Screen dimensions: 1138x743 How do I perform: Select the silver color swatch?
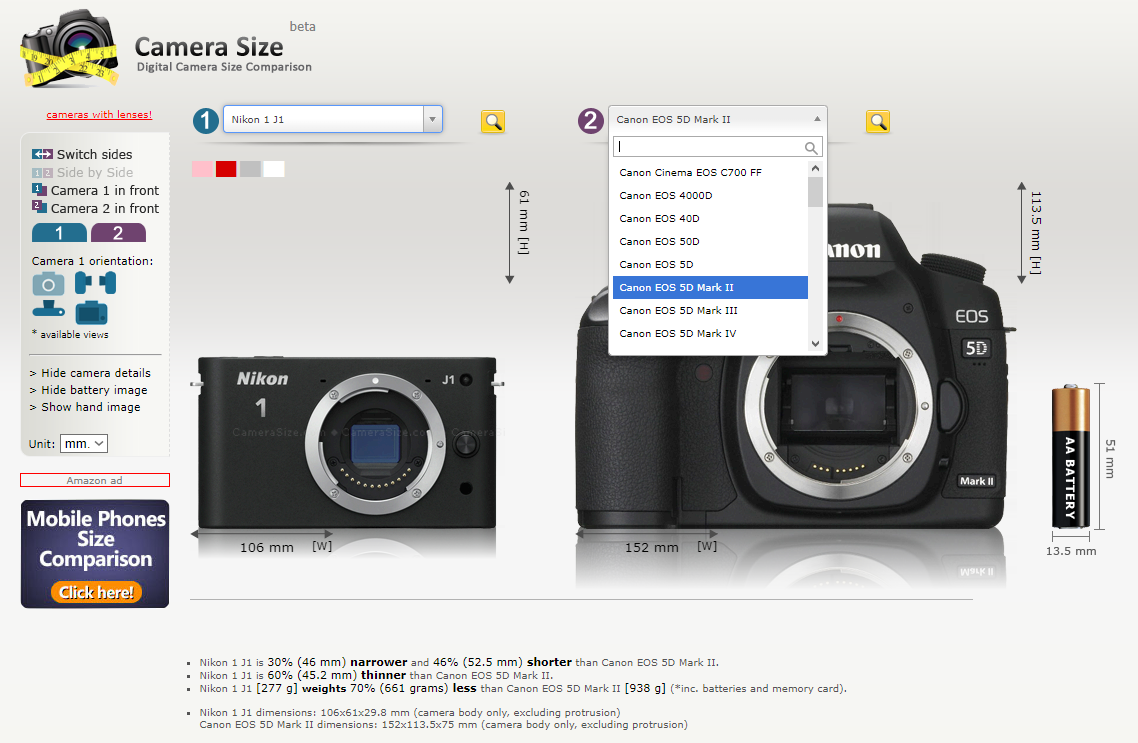[x=250, y=169]
